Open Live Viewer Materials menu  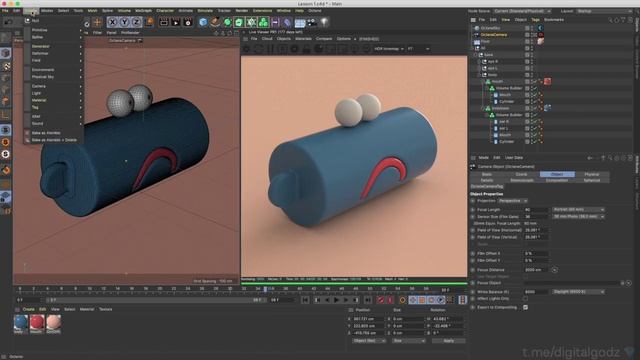tap(303, 39)
